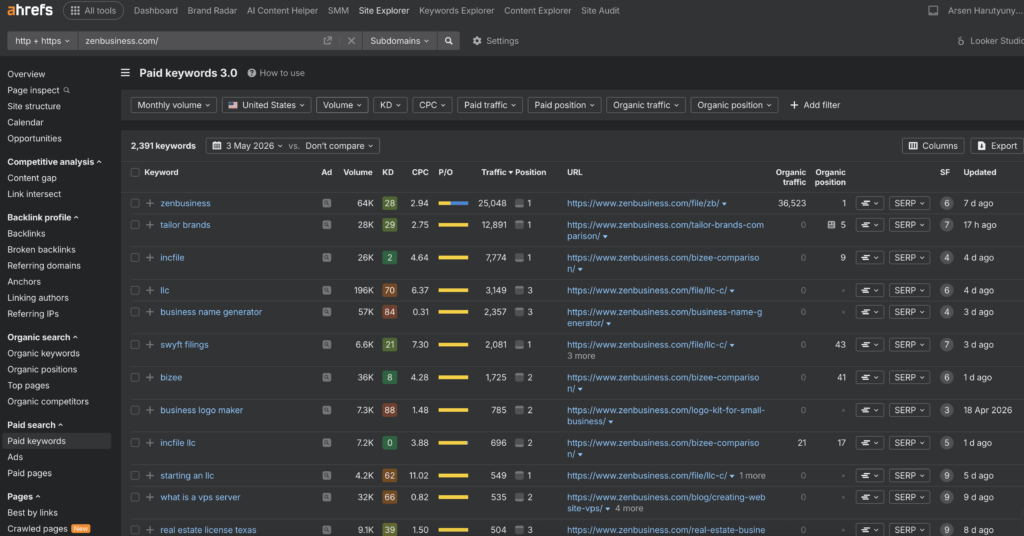Open the Subdomains mode dropdown

pos(400,40)
